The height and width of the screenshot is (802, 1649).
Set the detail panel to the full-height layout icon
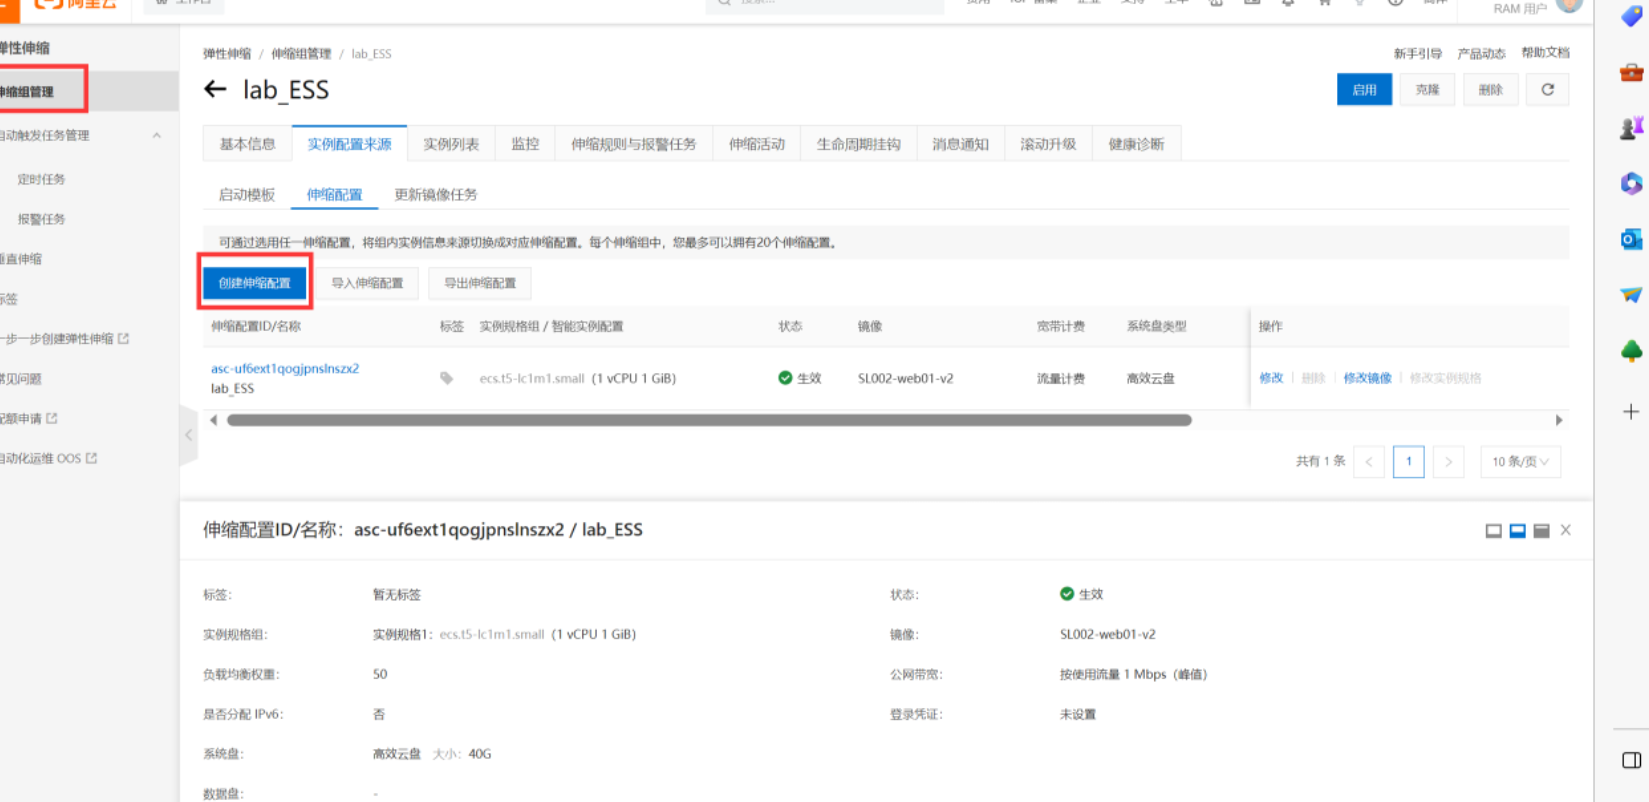point(1541,531)
